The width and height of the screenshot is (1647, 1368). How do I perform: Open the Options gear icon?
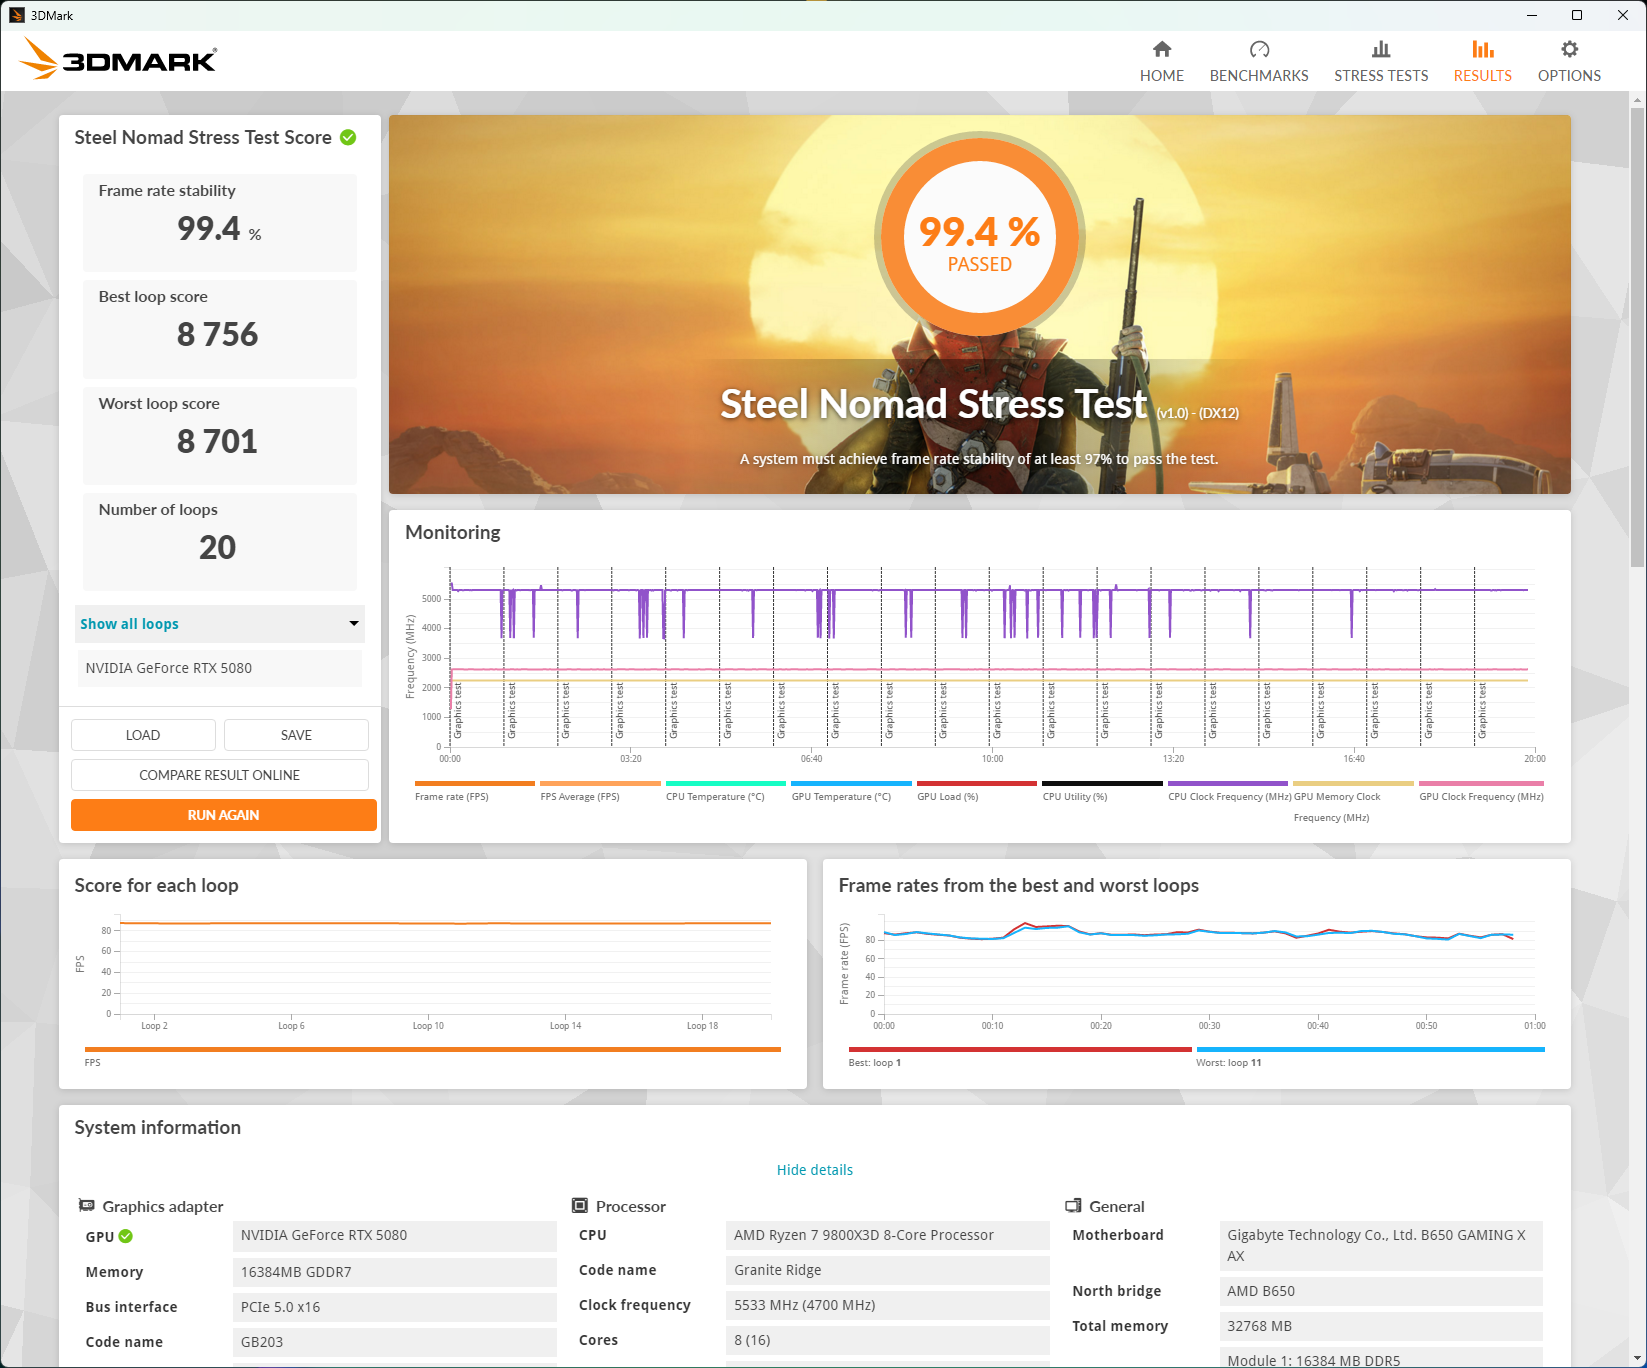[1569, 50]
